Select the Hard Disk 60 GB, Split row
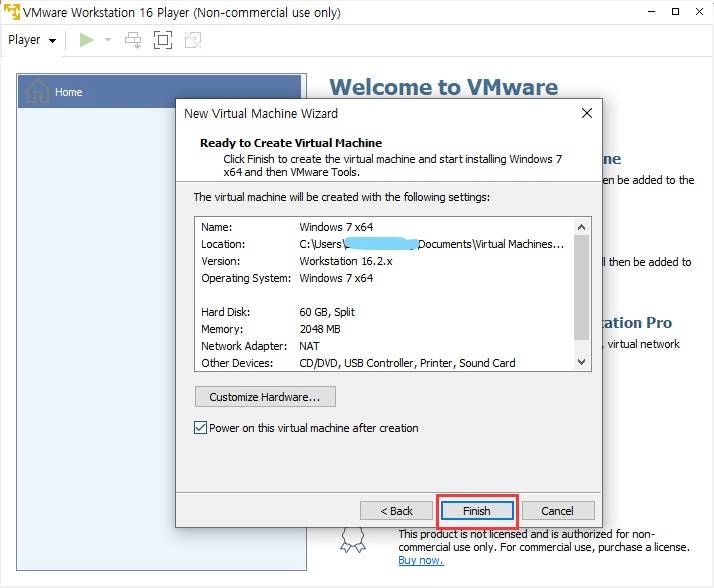The image size is (714, 588). point(385,312)
